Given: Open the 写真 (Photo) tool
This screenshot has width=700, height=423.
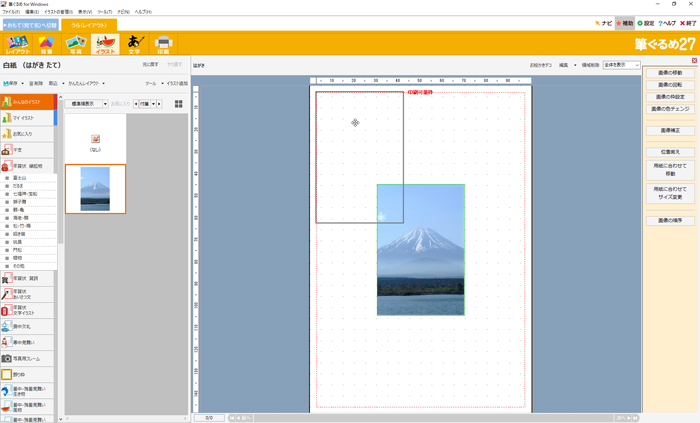Looking at the screenshot, I should tap(75, 43).
